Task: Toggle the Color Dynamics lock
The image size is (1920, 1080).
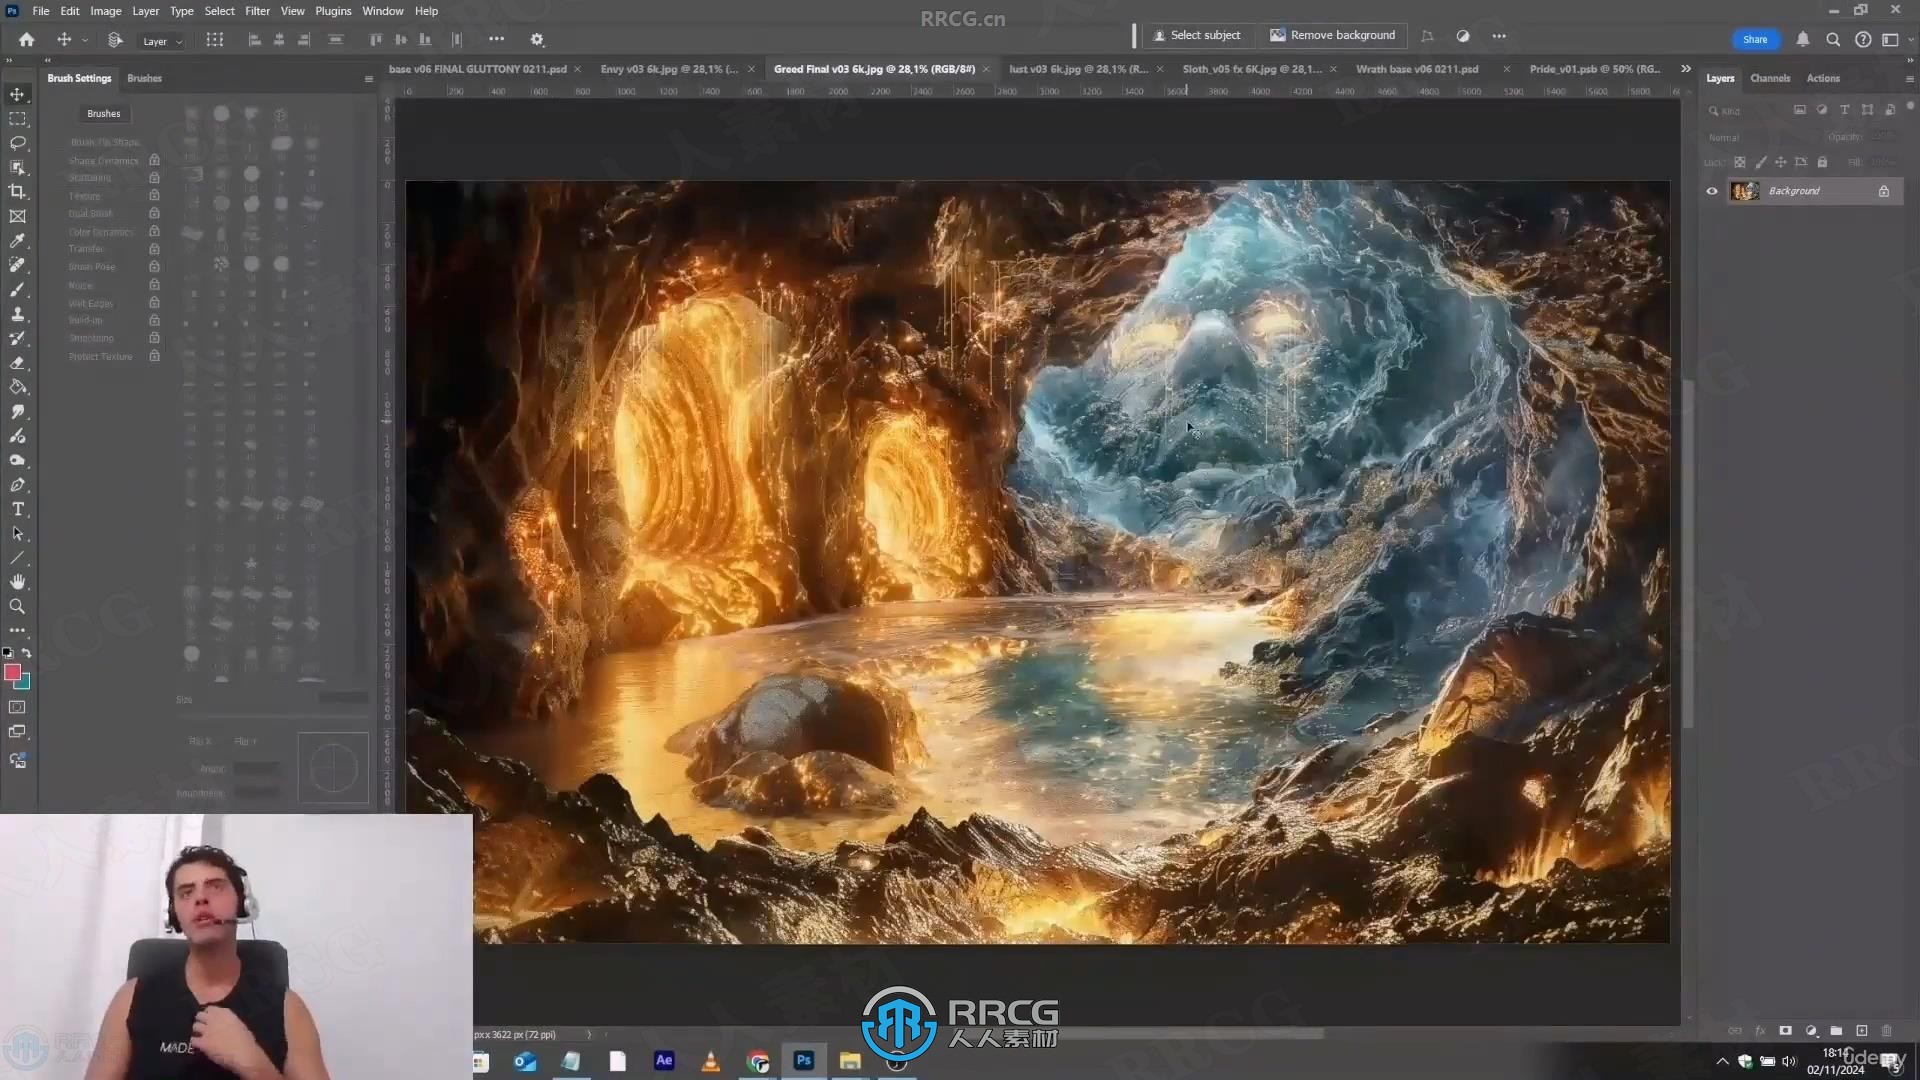Action: click(154, 231)
